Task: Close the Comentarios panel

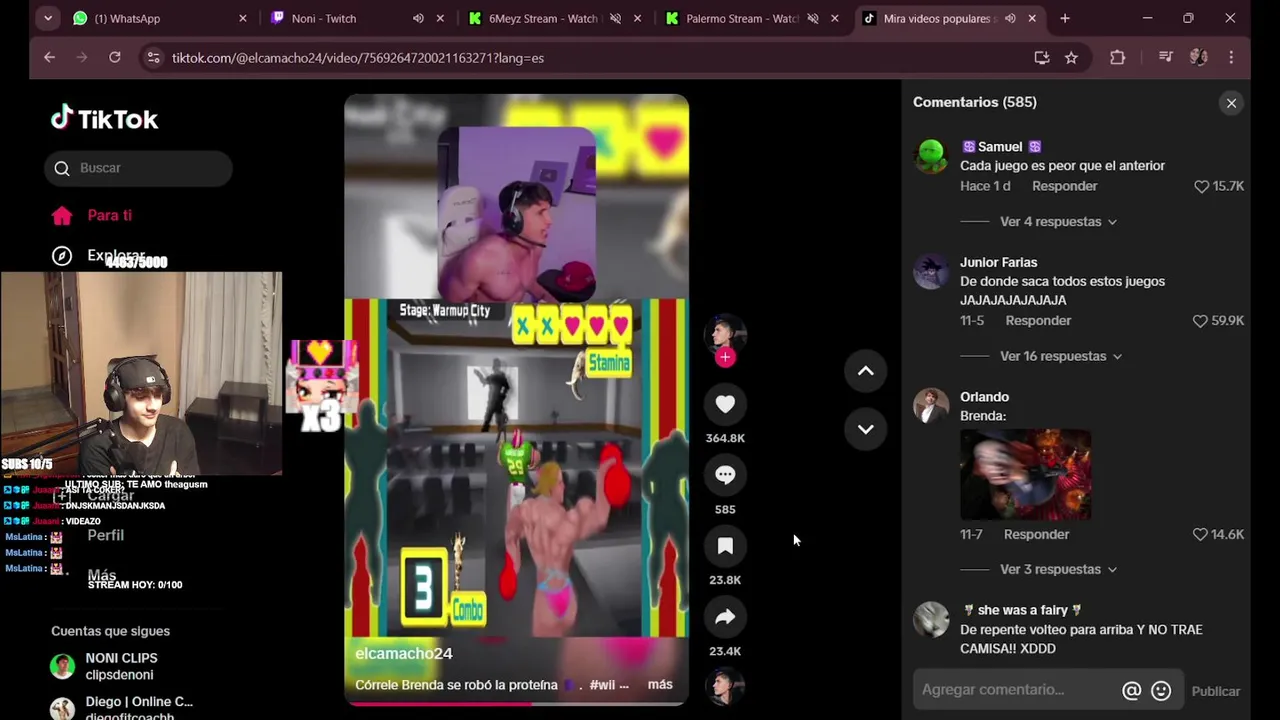Action: (x=1231, y=103)
